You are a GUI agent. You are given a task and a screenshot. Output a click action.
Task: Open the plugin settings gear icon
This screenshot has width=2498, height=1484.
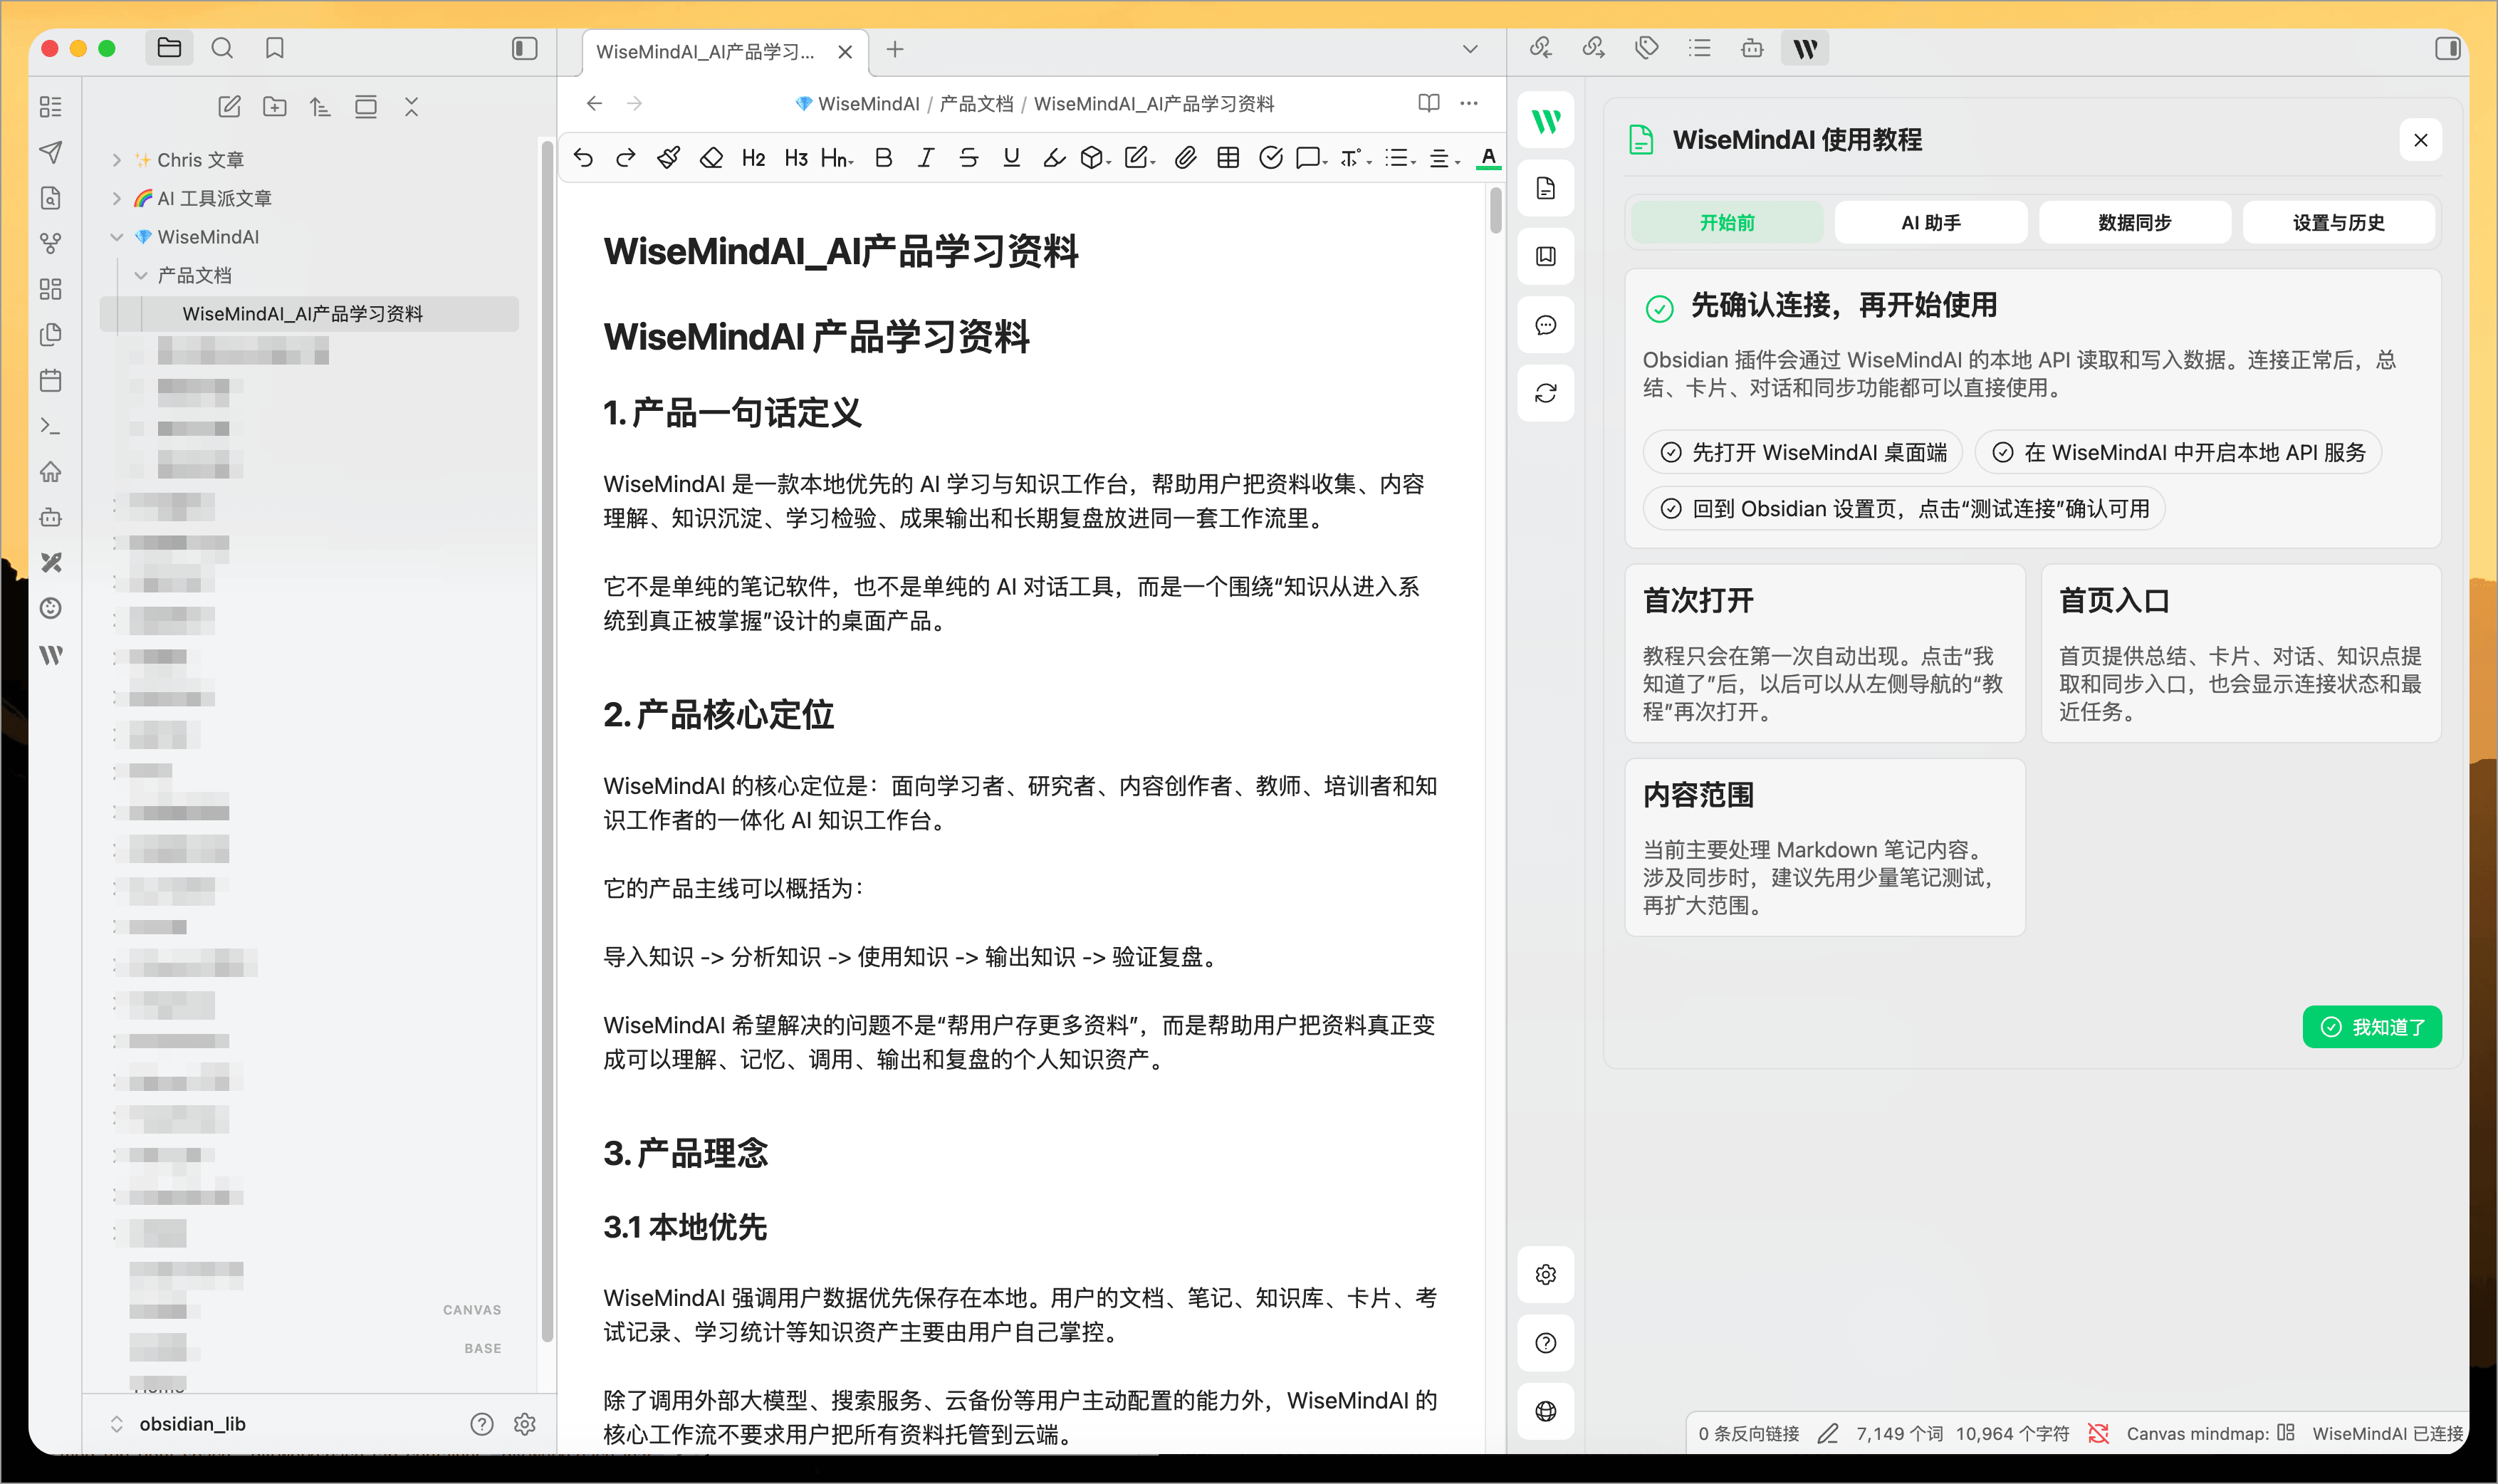coord(1546,1274)
